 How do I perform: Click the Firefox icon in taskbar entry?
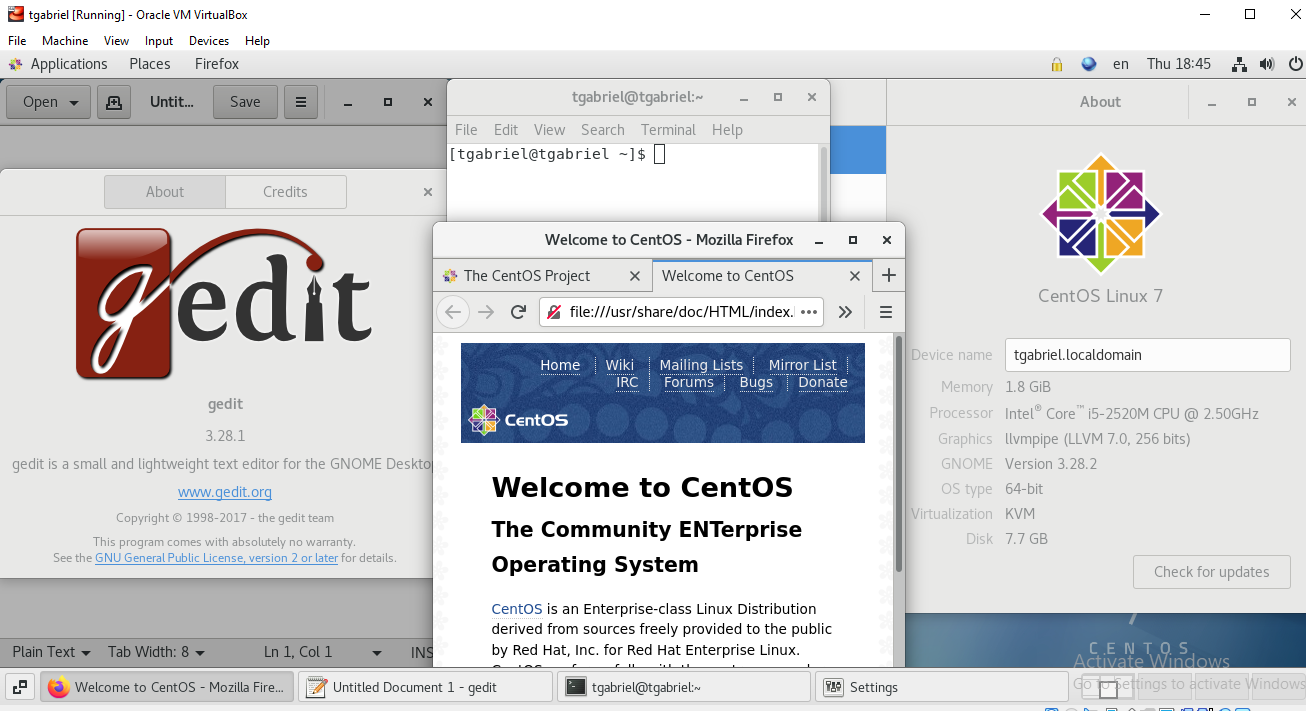click(59, 687)
